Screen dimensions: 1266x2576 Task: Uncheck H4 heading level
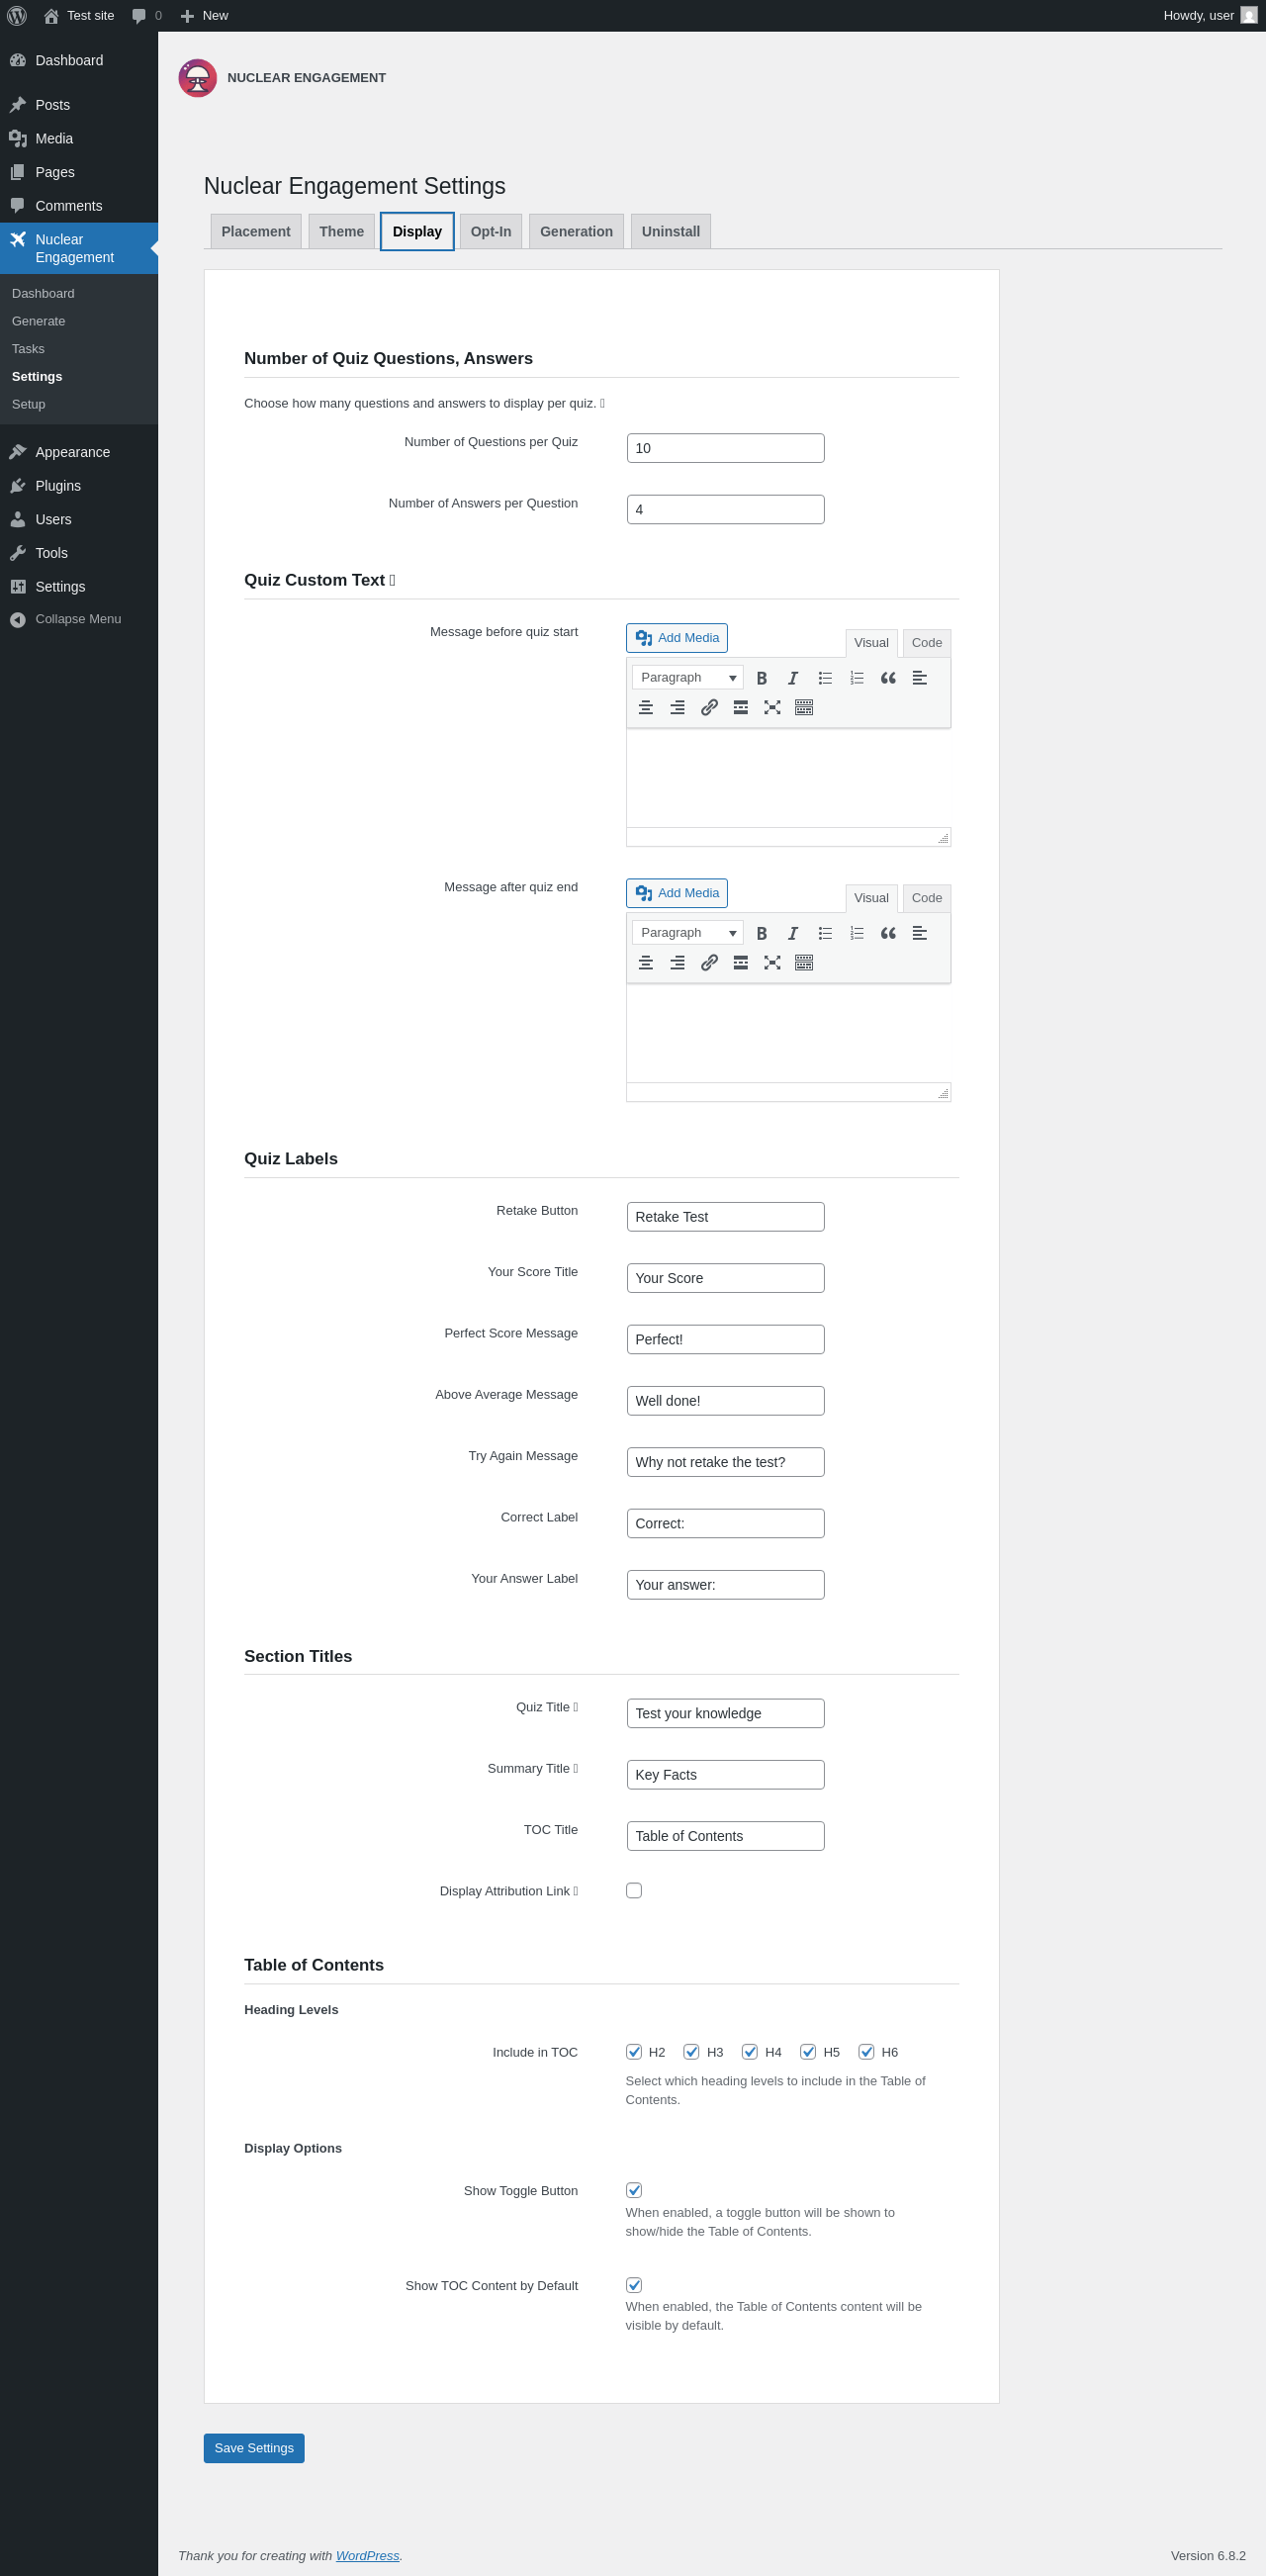[750, 2052]
